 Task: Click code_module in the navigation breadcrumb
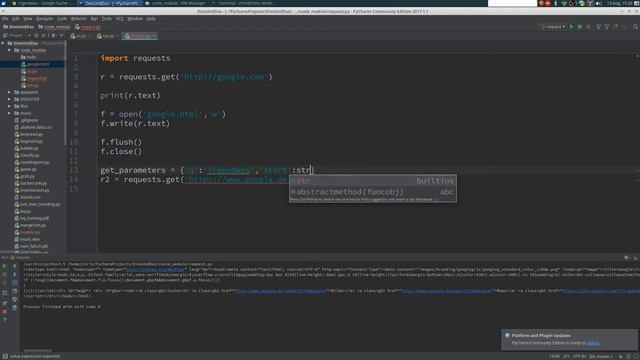coord(54,27)
